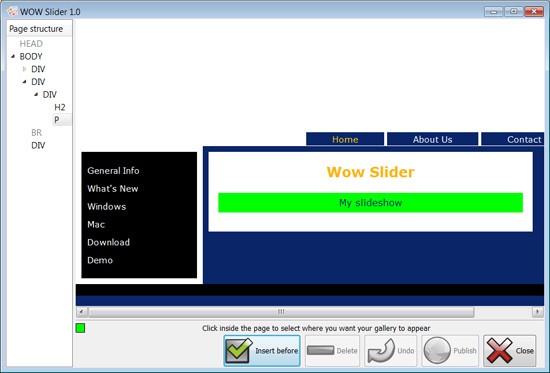Click the curved arrow Undo icon
The width and height of the screenshot is (550, 373).
click(x=381, y=351)
